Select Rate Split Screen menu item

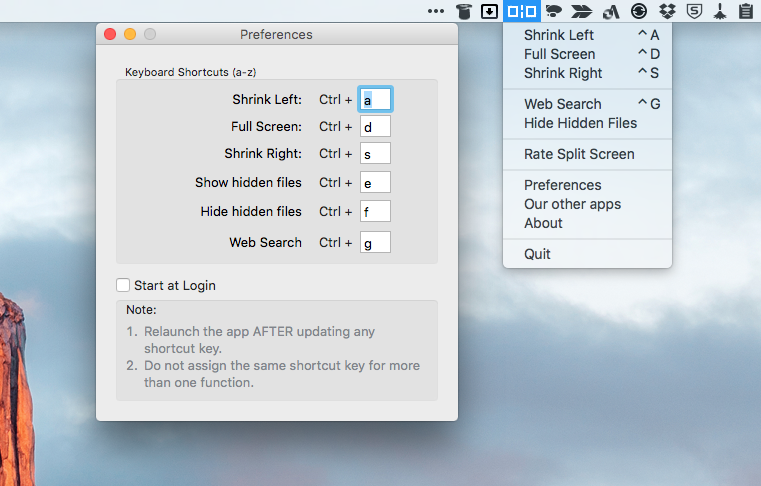587,154
